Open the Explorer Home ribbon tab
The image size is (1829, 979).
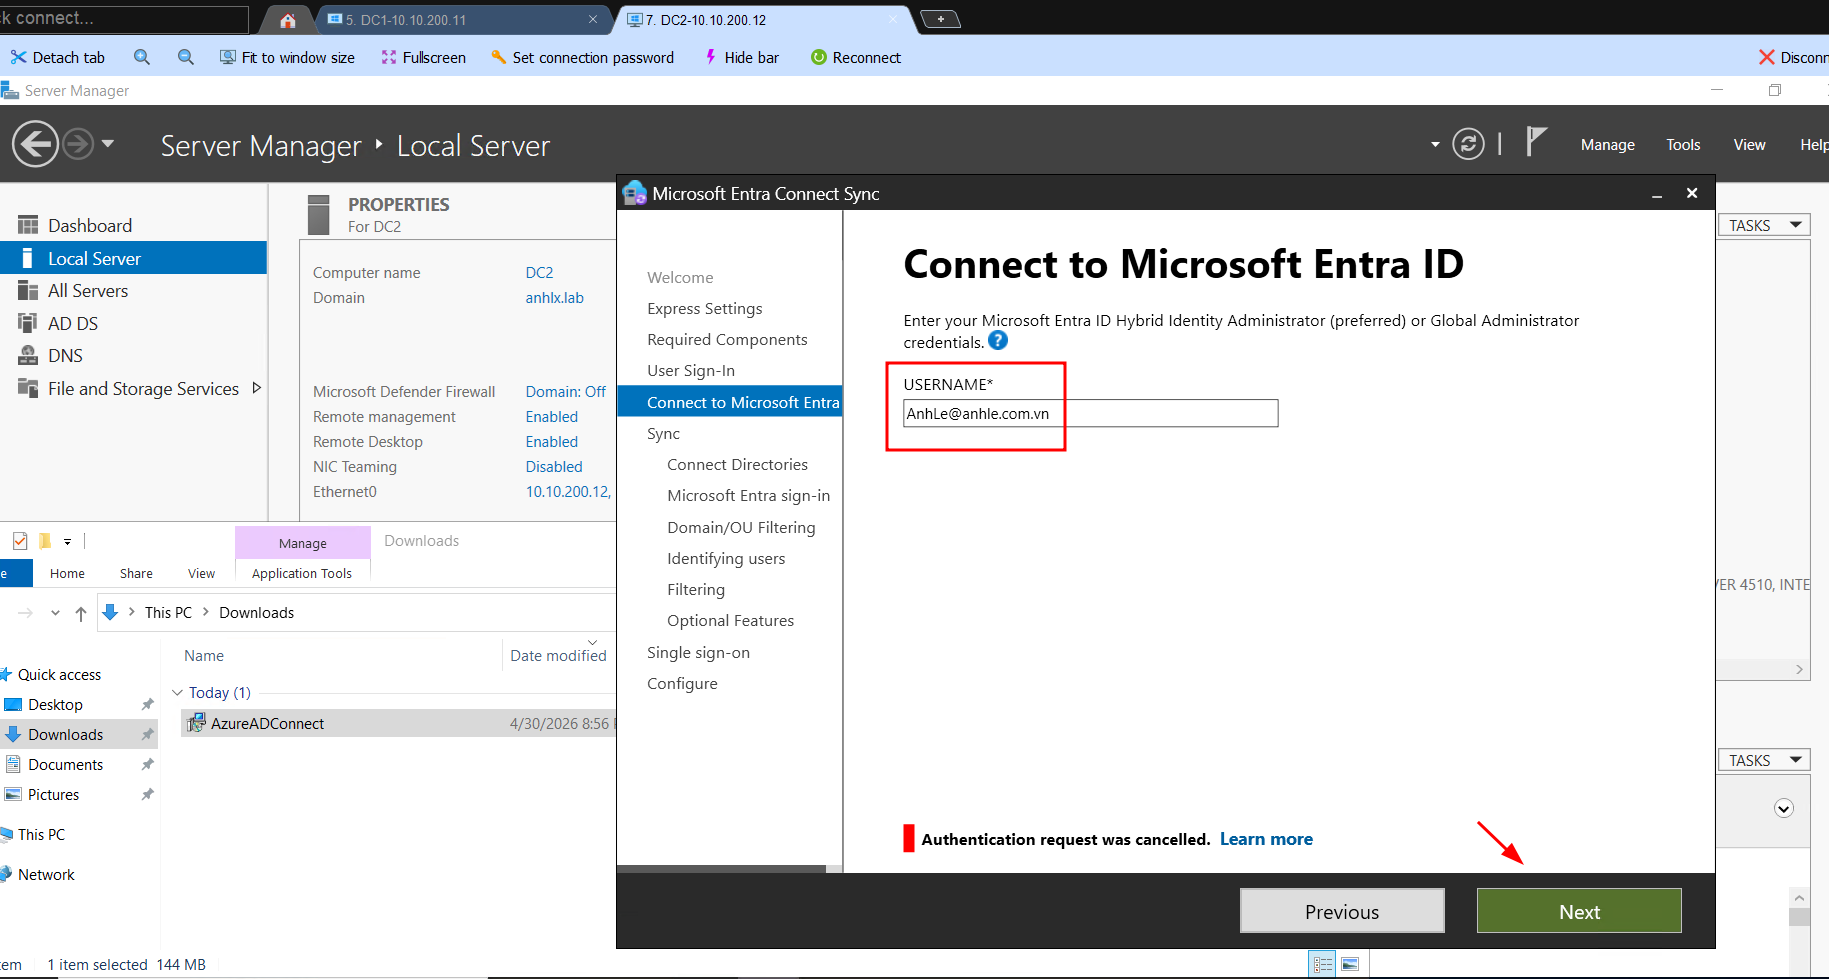coord(67,574)
